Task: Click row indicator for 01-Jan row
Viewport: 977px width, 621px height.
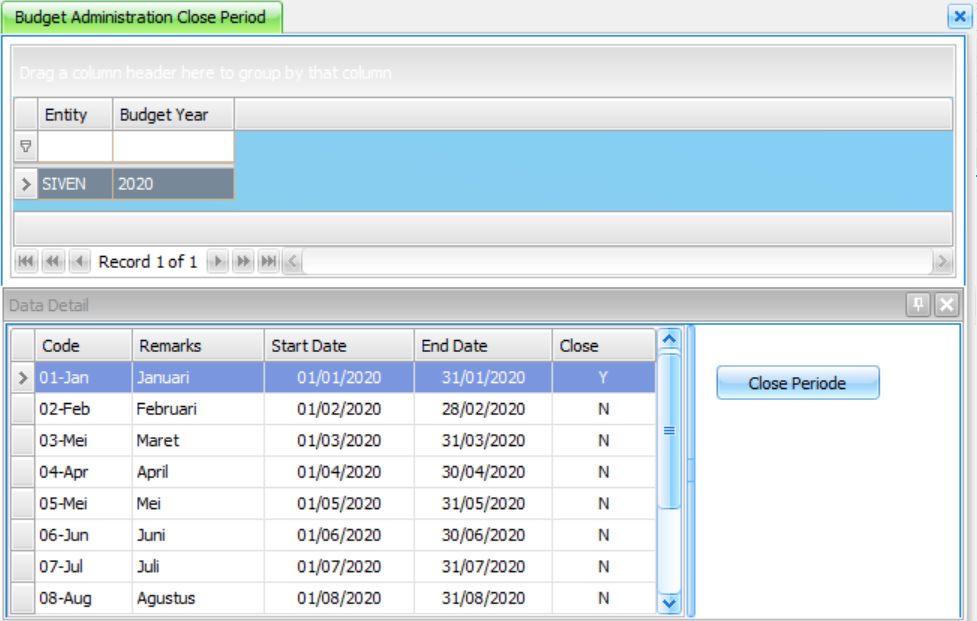Action: pos(23,377)
